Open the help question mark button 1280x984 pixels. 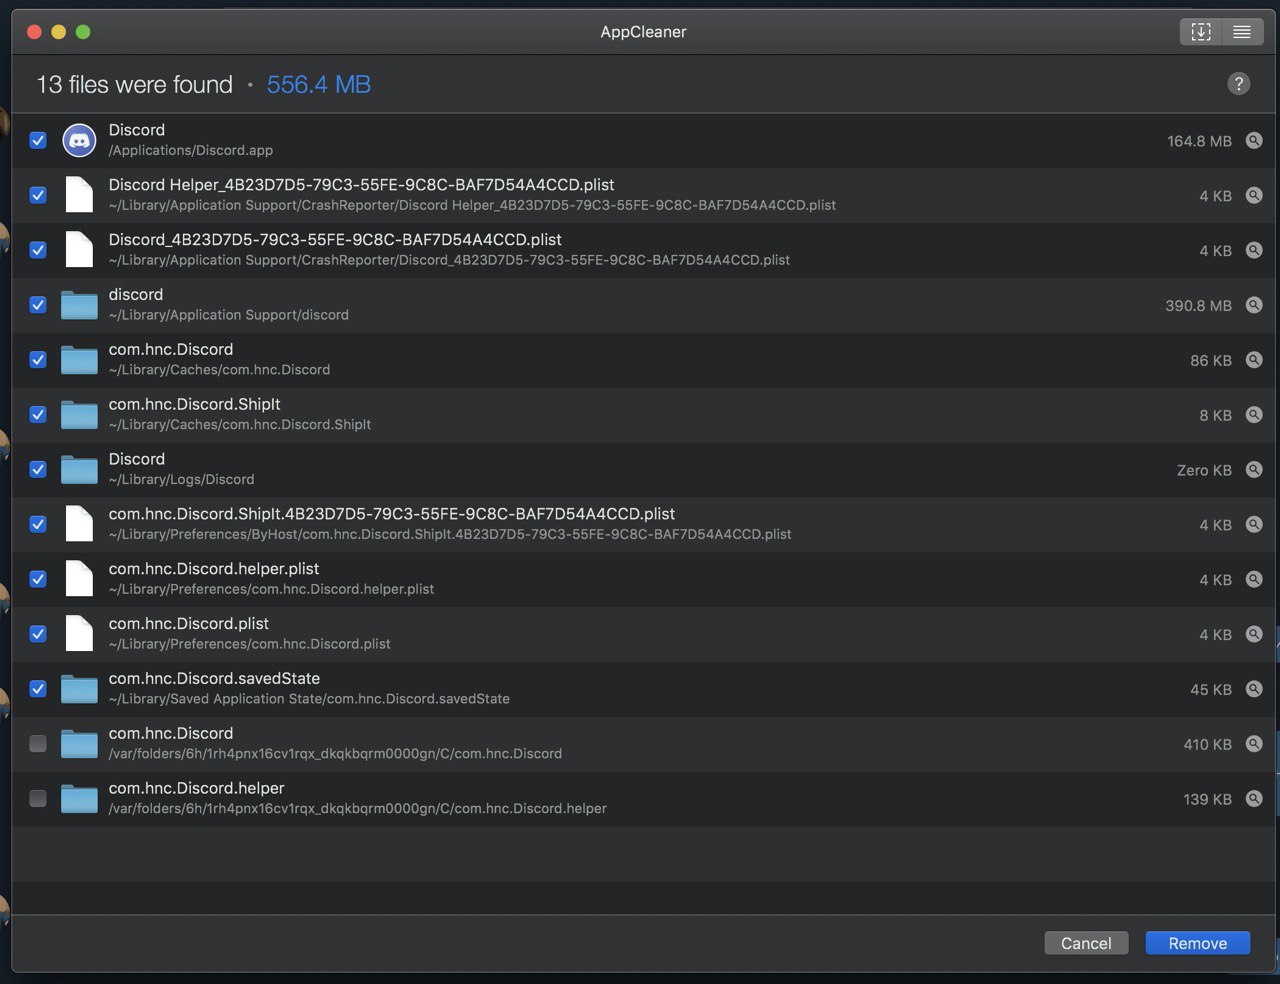[x=1239, y=84]
